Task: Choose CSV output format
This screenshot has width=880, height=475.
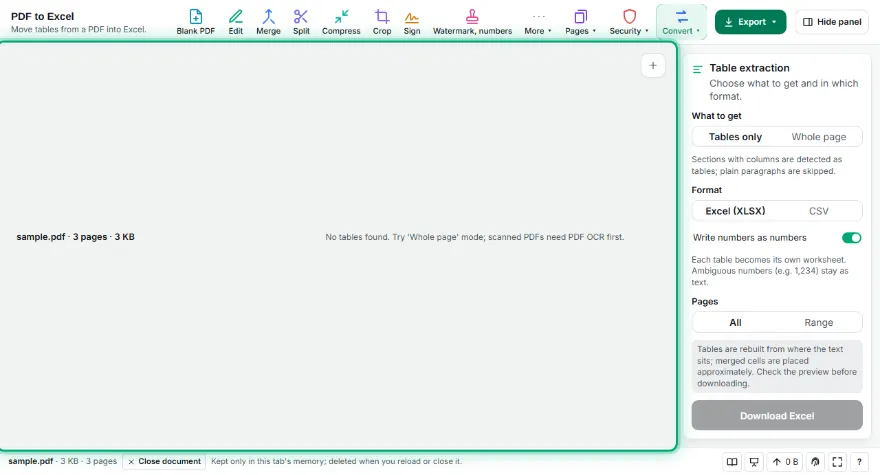Action: 818,211
